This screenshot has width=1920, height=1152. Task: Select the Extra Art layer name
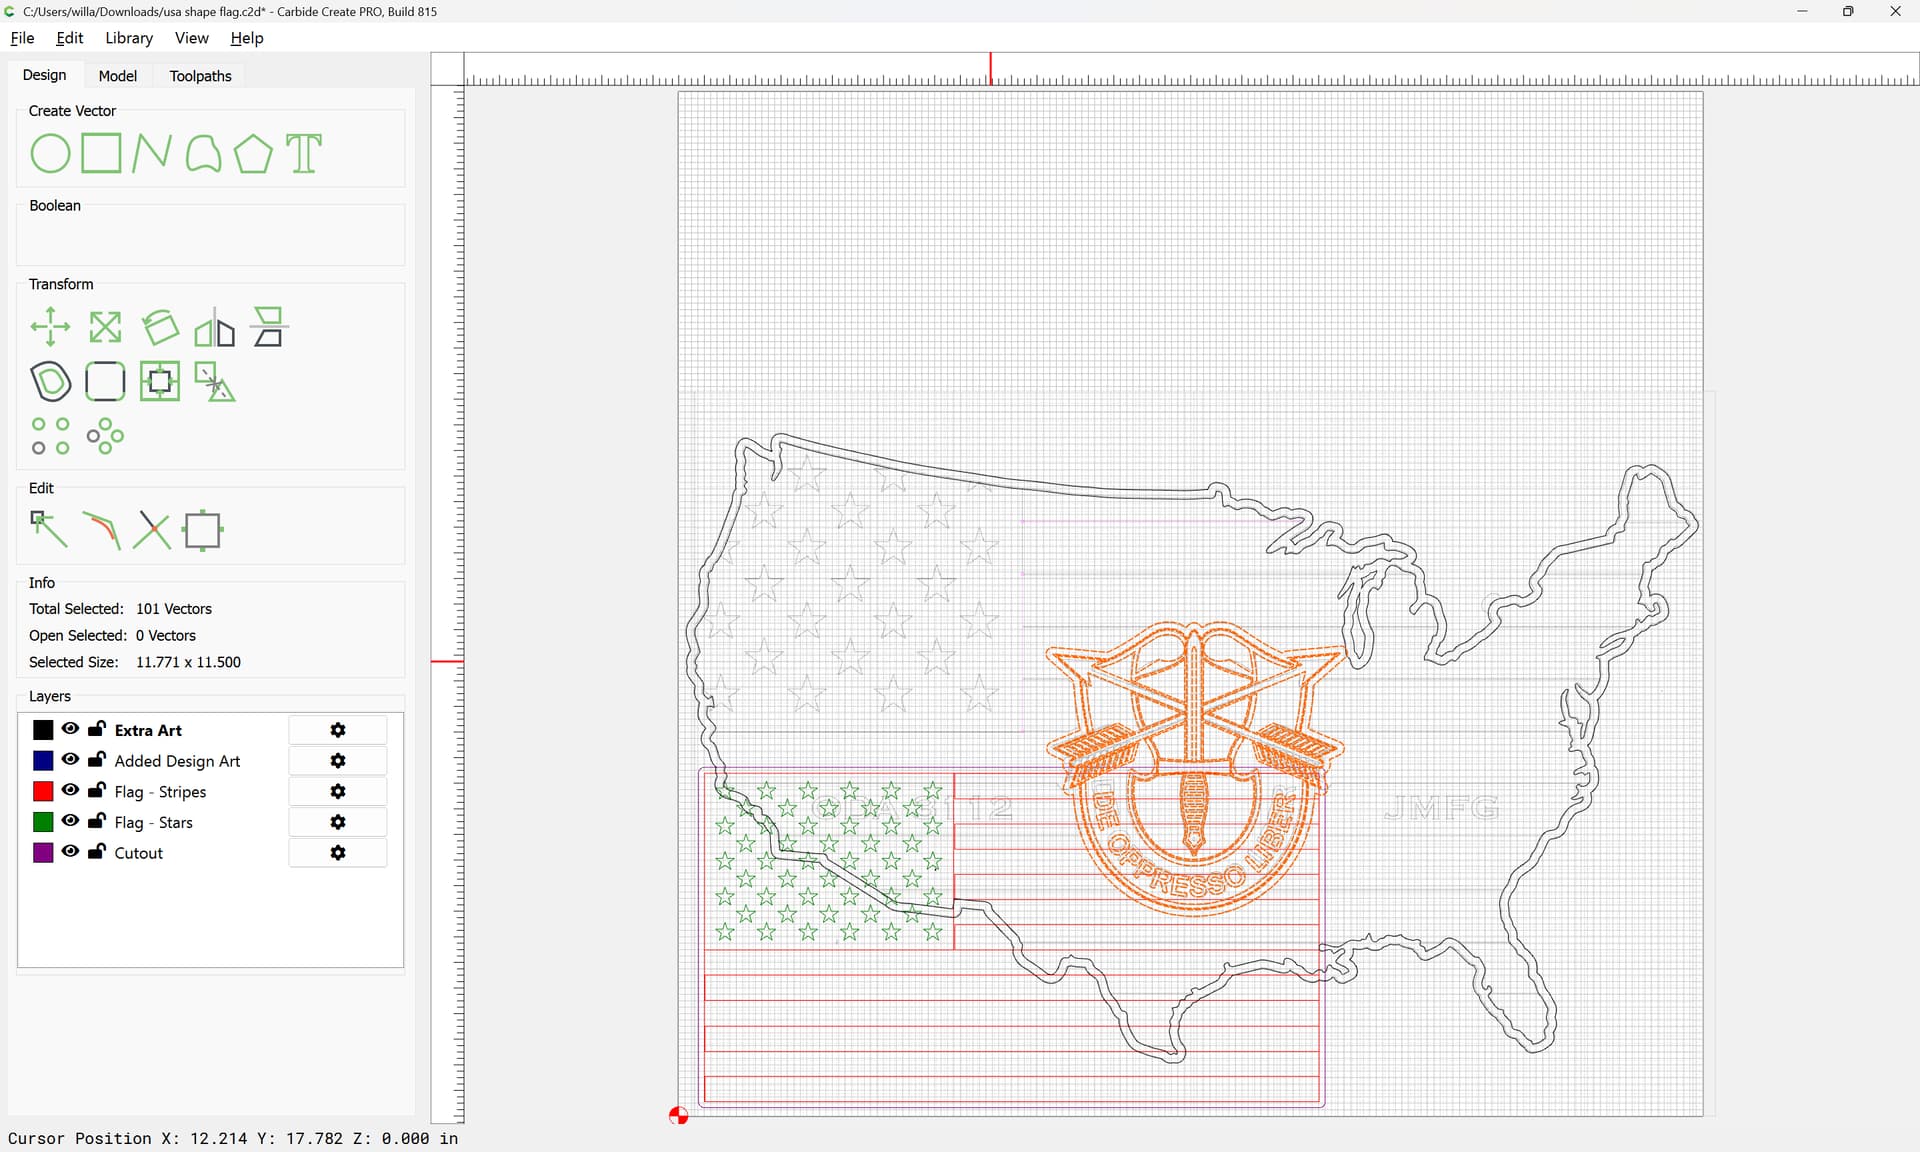pos(148,730)
